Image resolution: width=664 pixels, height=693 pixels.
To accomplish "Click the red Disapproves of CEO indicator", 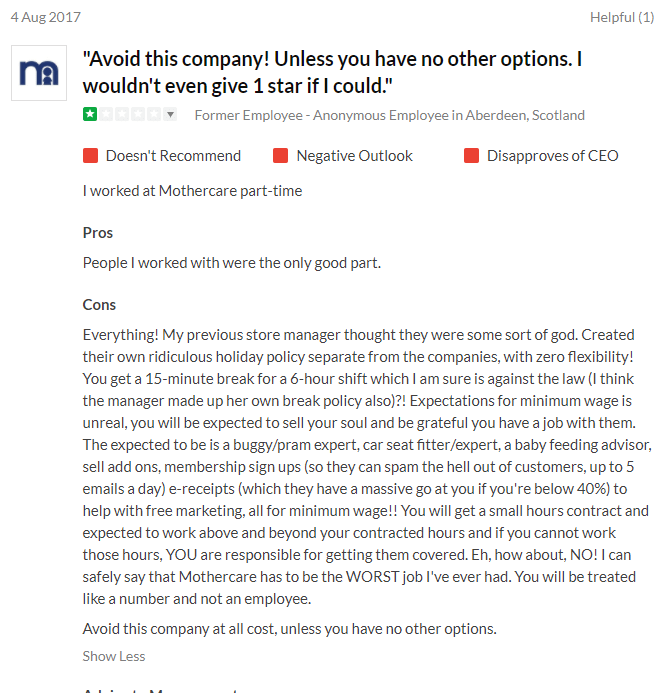I will tap(471, 156).
